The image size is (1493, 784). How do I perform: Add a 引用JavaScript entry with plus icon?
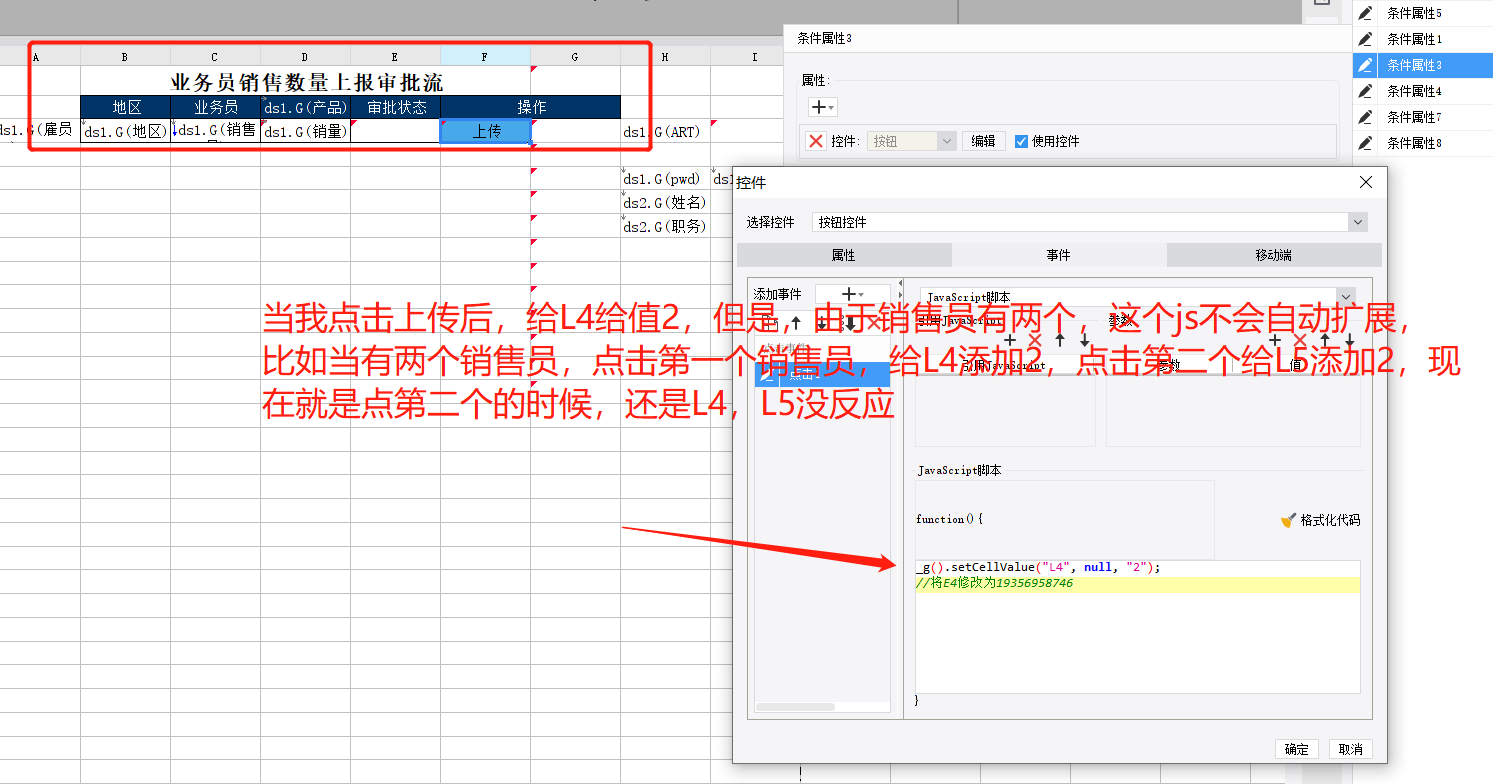click(1010, 340)
